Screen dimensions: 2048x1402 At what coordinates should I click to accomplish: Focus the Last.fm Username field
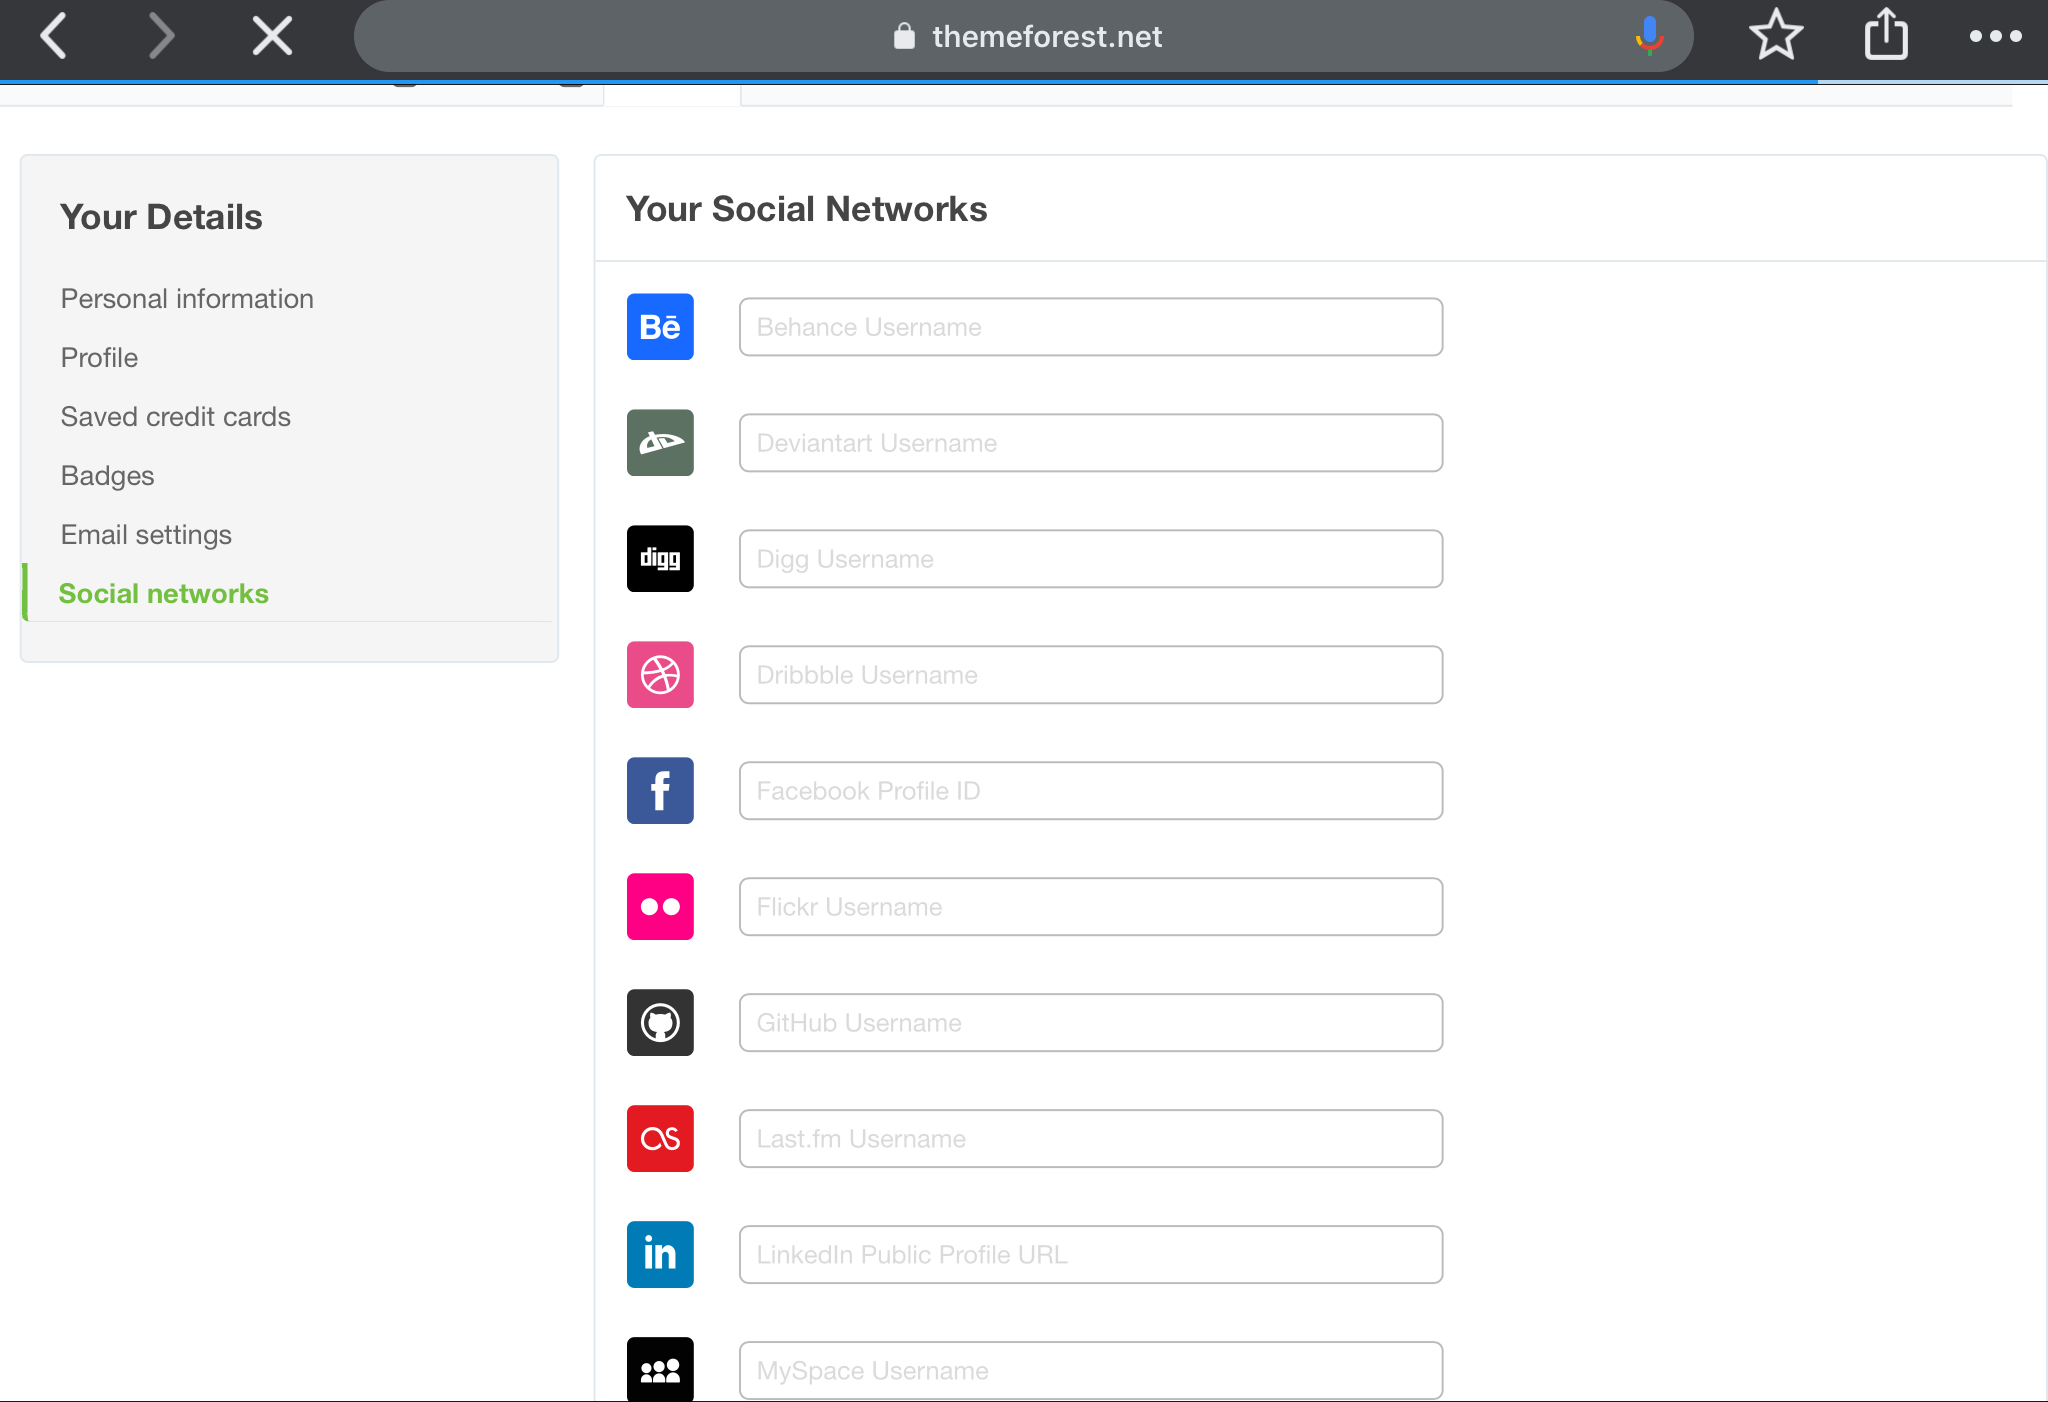coord(1091,1139)
